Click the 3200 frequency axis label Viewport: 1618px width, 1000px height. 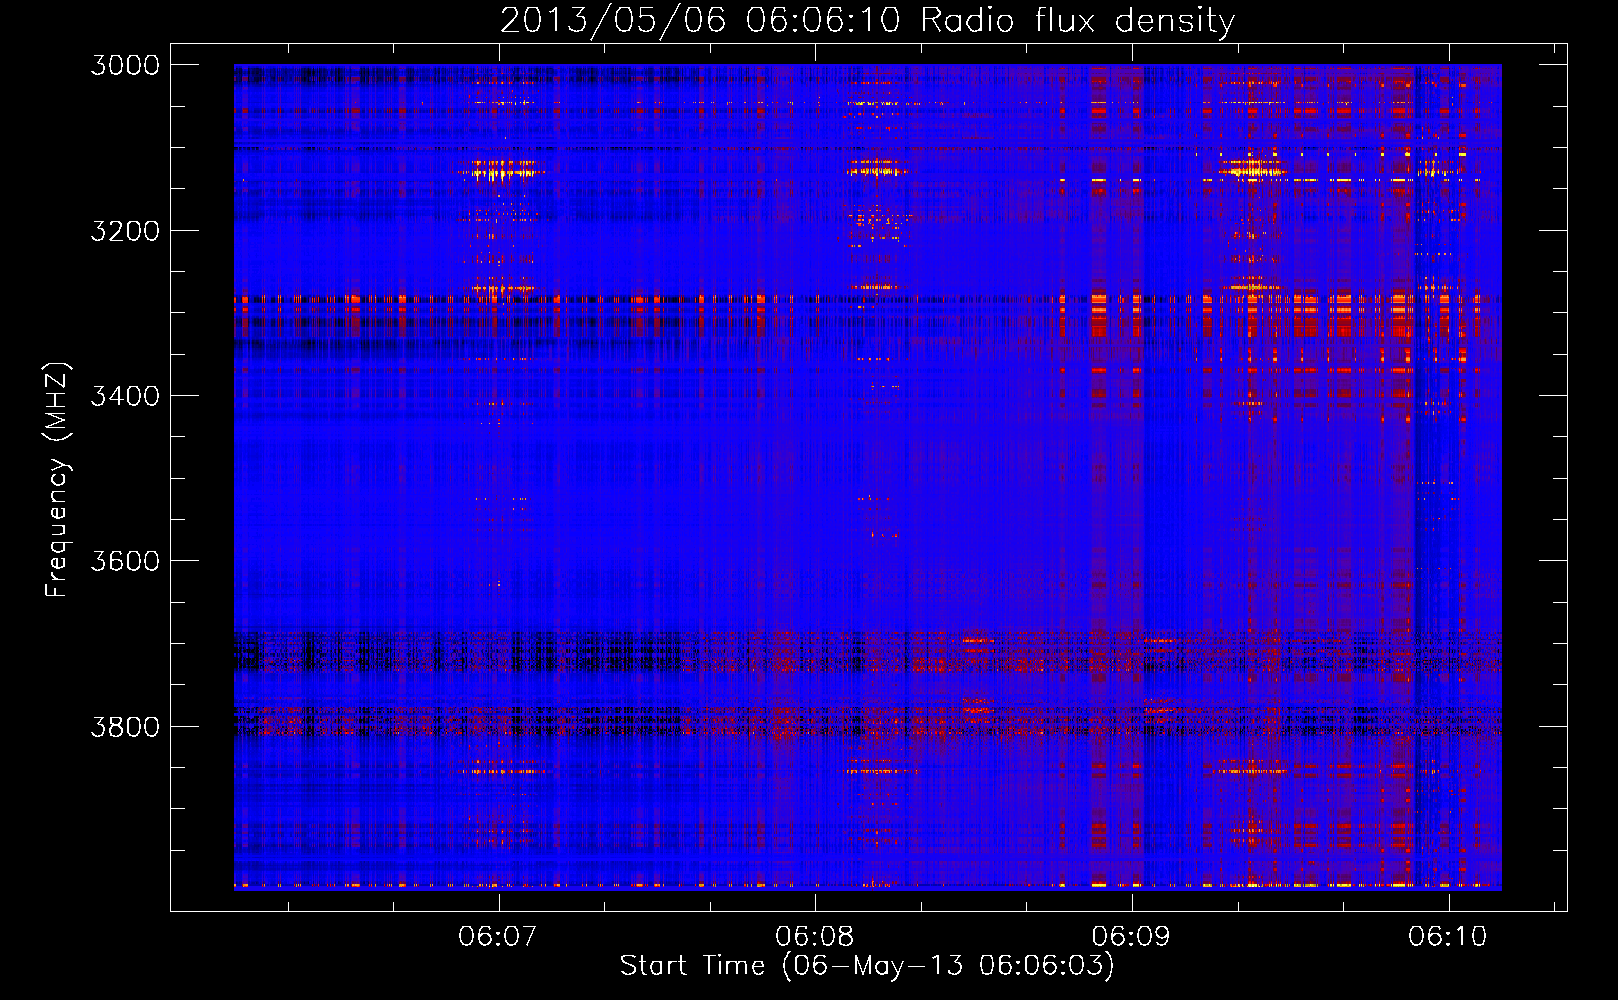pos(125,230)
